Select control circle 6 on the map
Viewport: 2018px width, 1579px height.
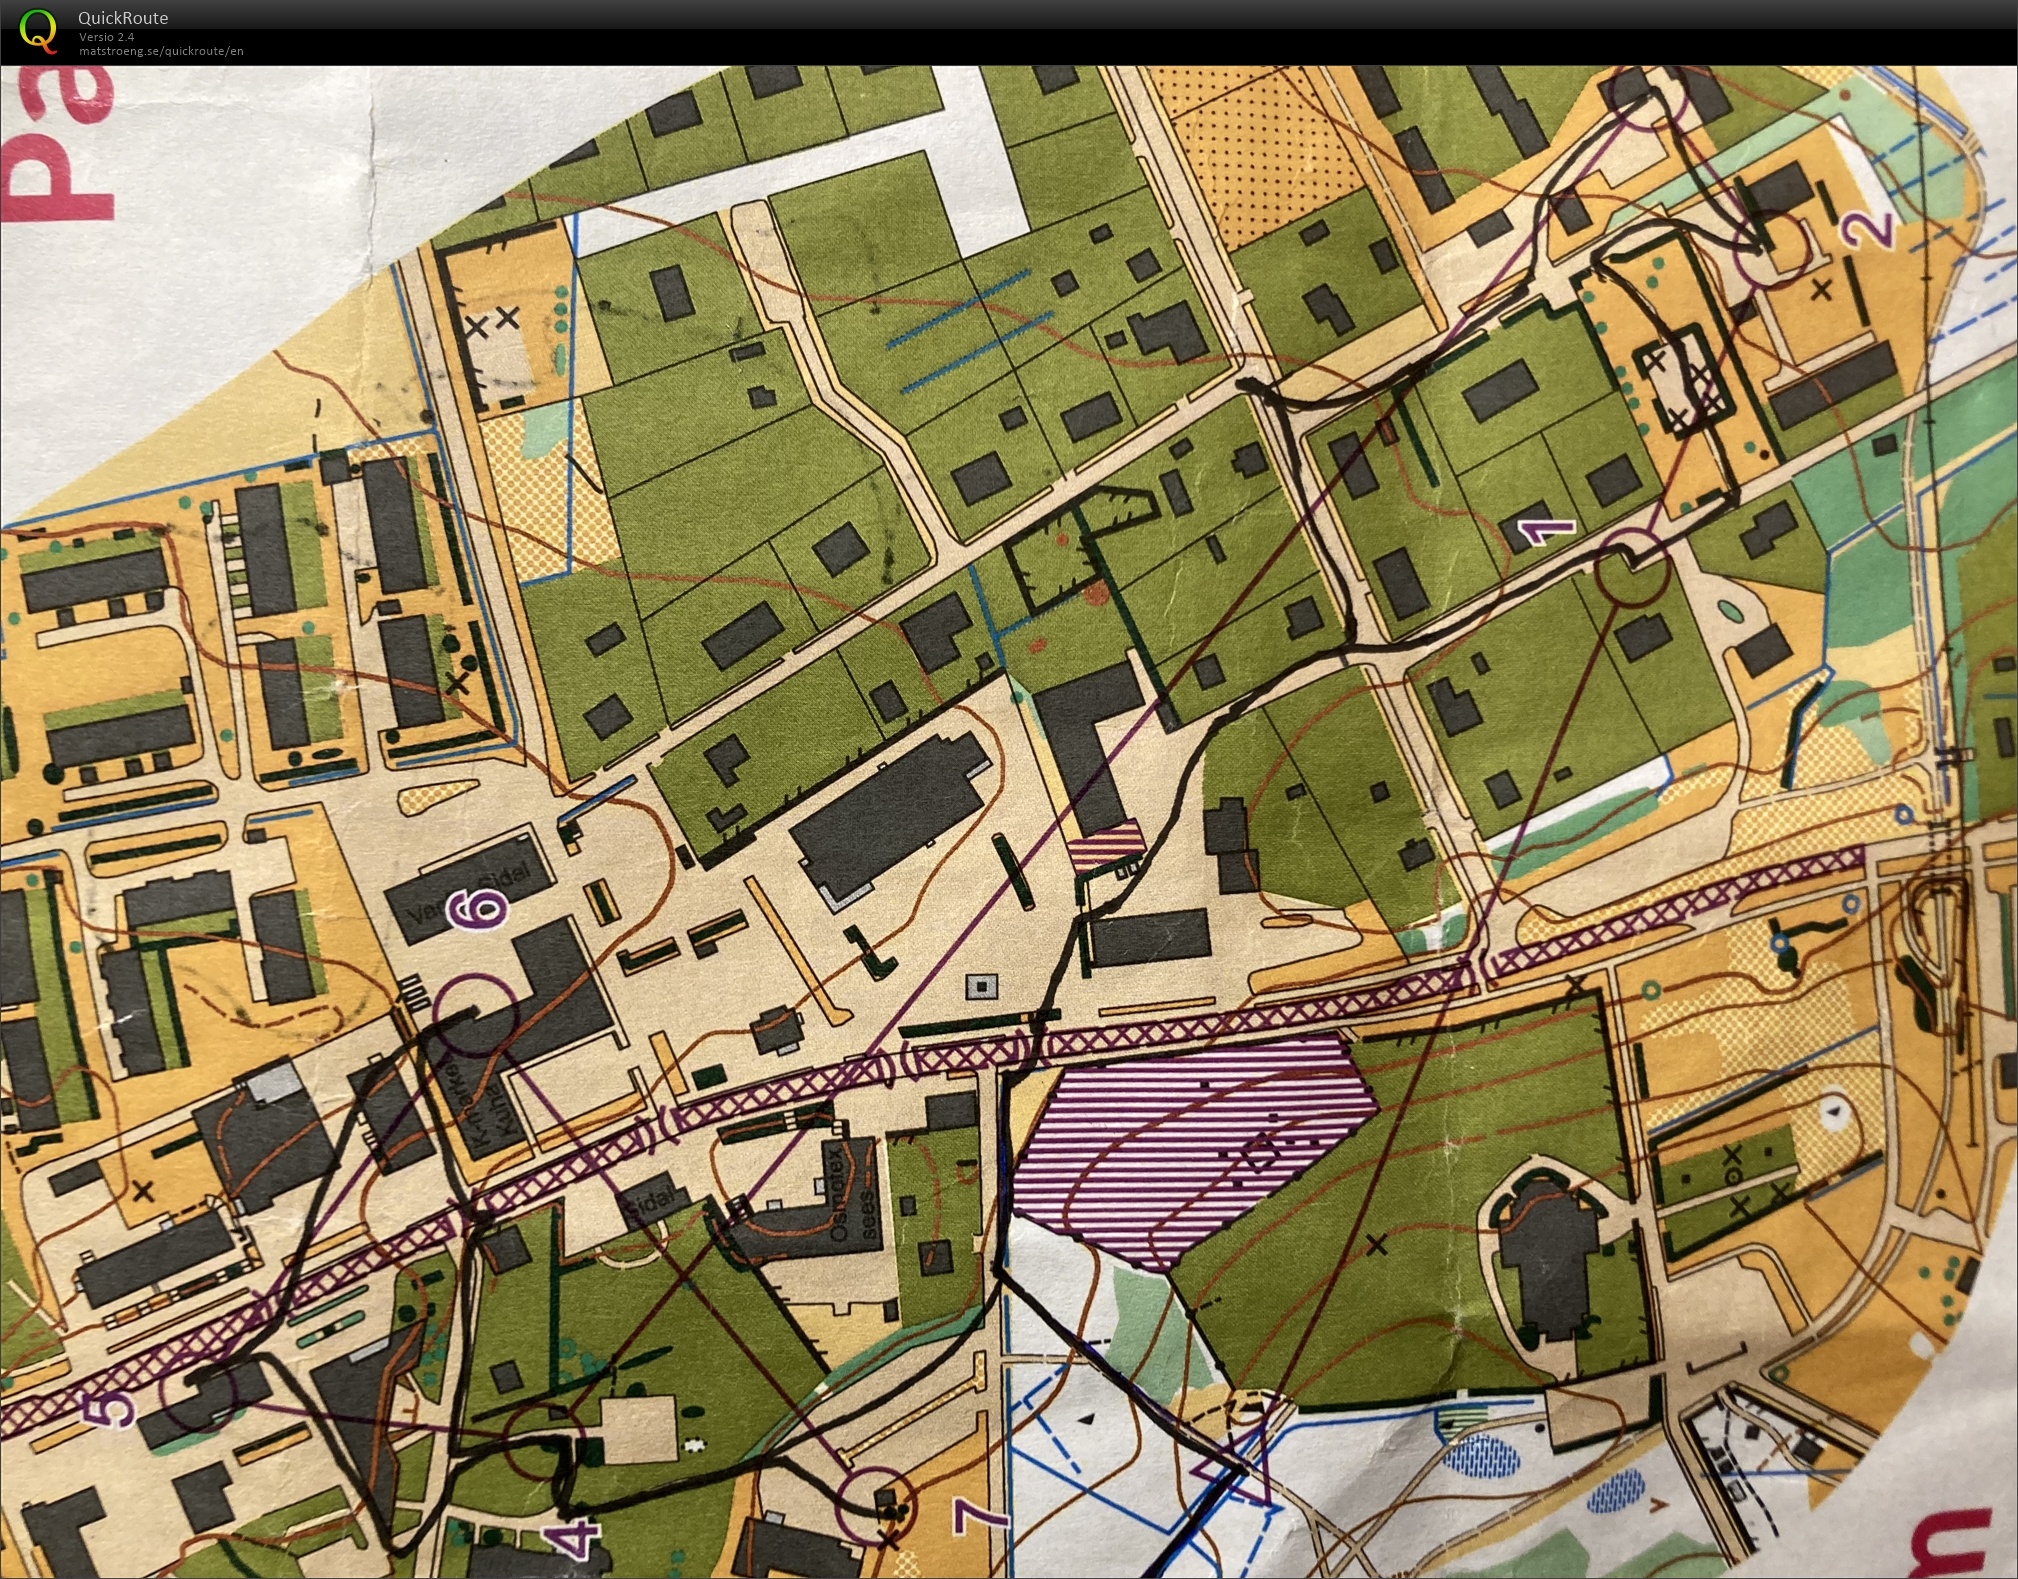coord(477,1015)
